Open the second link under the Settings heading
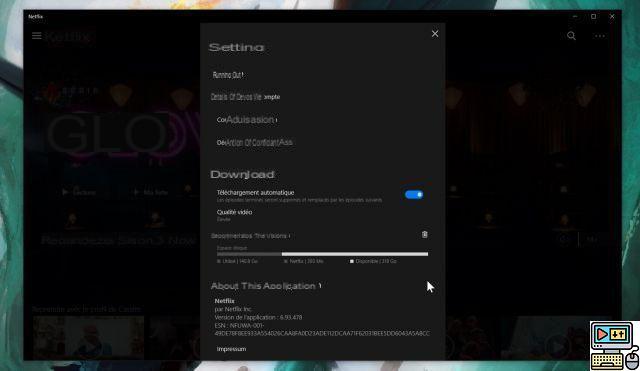Screen dimensions: 640x371 [245, 97]
